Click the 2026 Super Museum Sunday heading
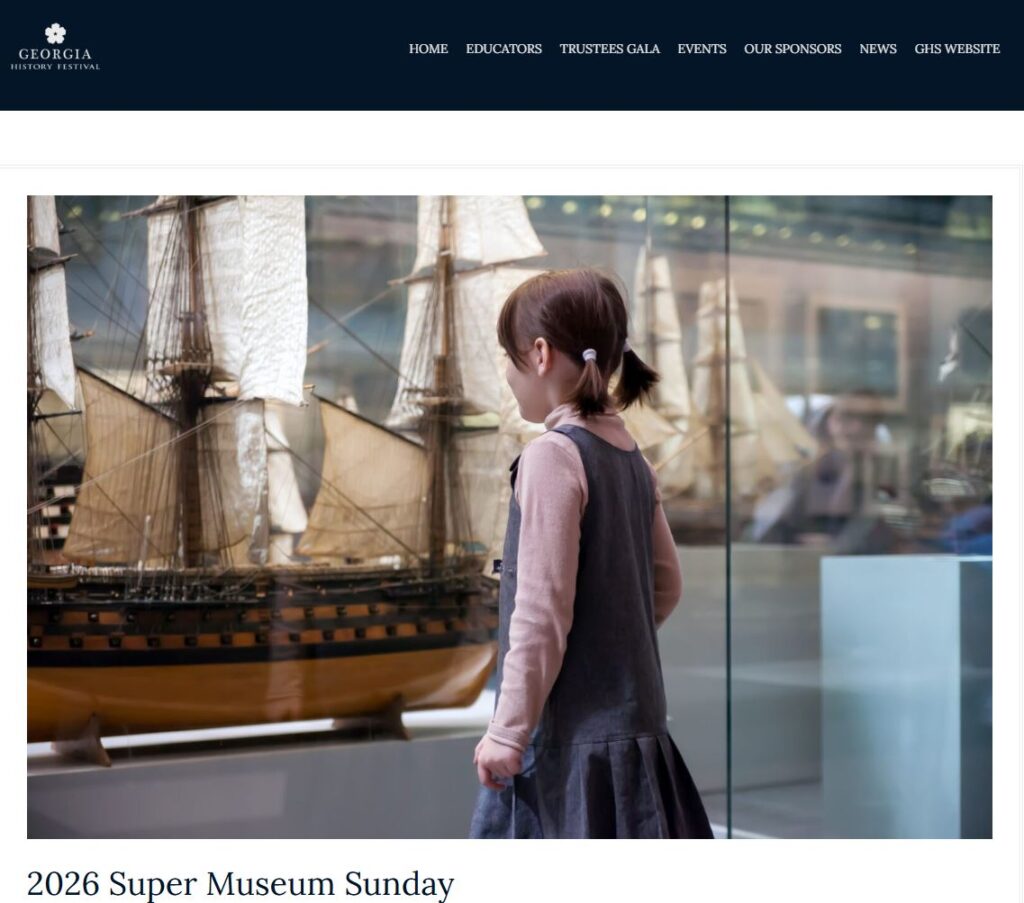 (240, 883)
